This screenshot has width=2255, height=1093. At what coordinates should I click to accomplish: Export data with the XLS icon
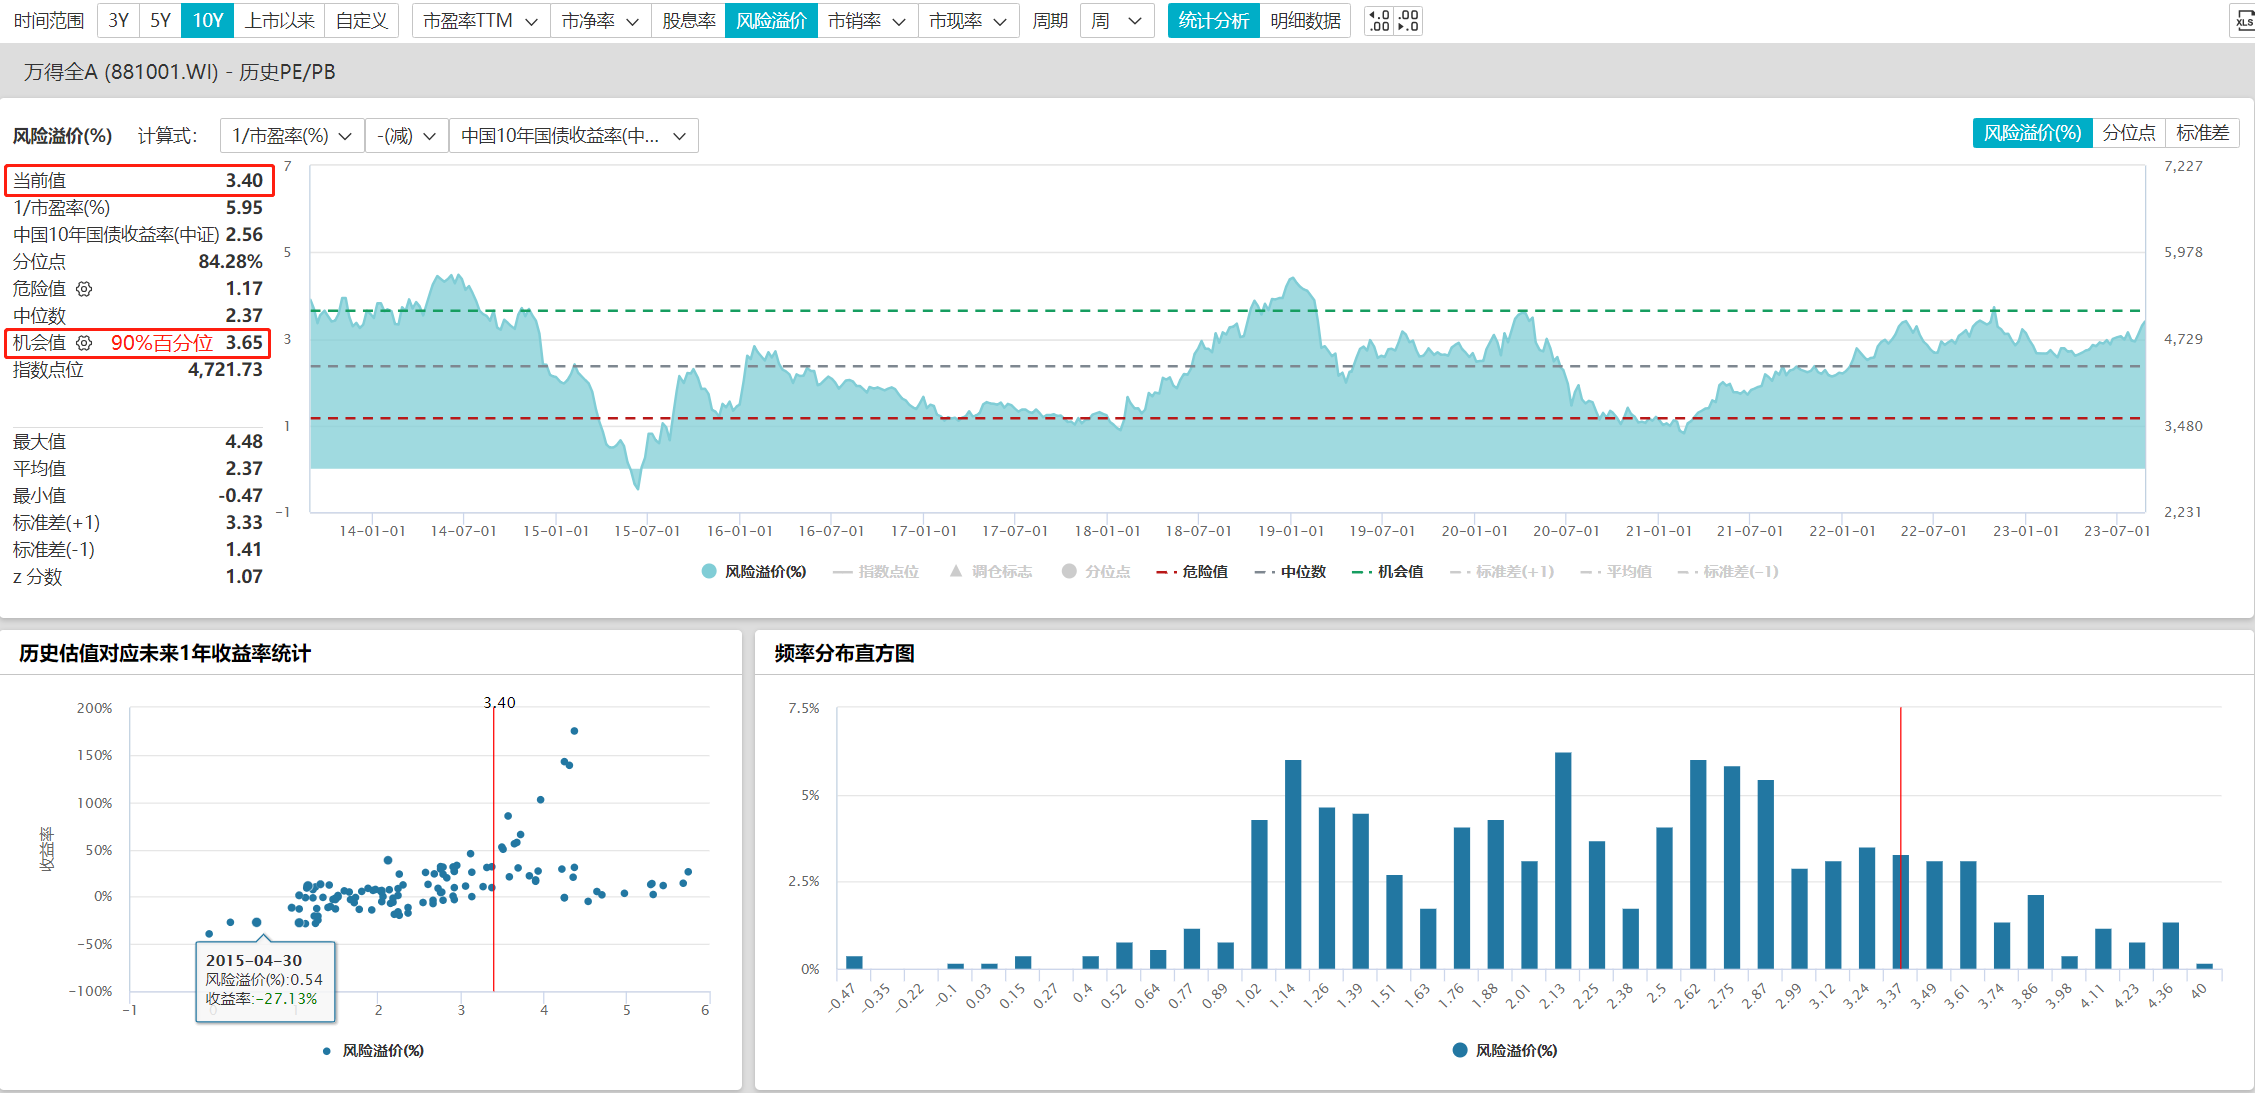point(2243,21)
